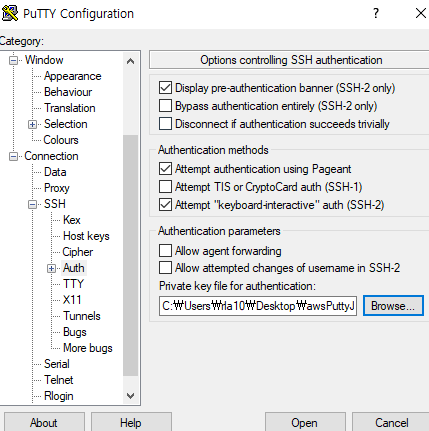429x431 pixels.
Task: Click the Browse button for private key
Action: [393, 305]
